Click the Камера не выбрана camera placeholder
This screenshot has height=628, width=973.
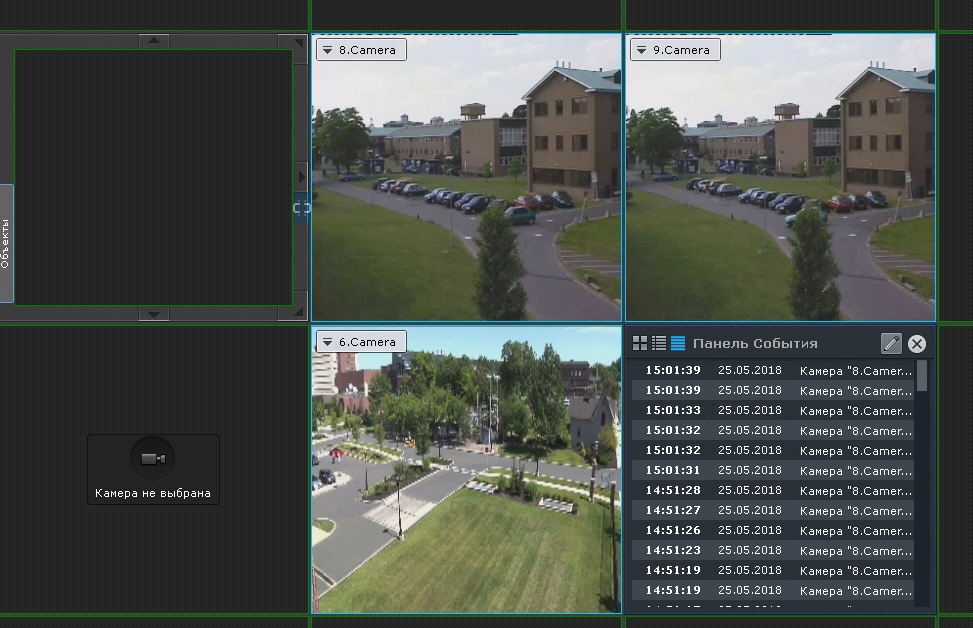(153, 468)
